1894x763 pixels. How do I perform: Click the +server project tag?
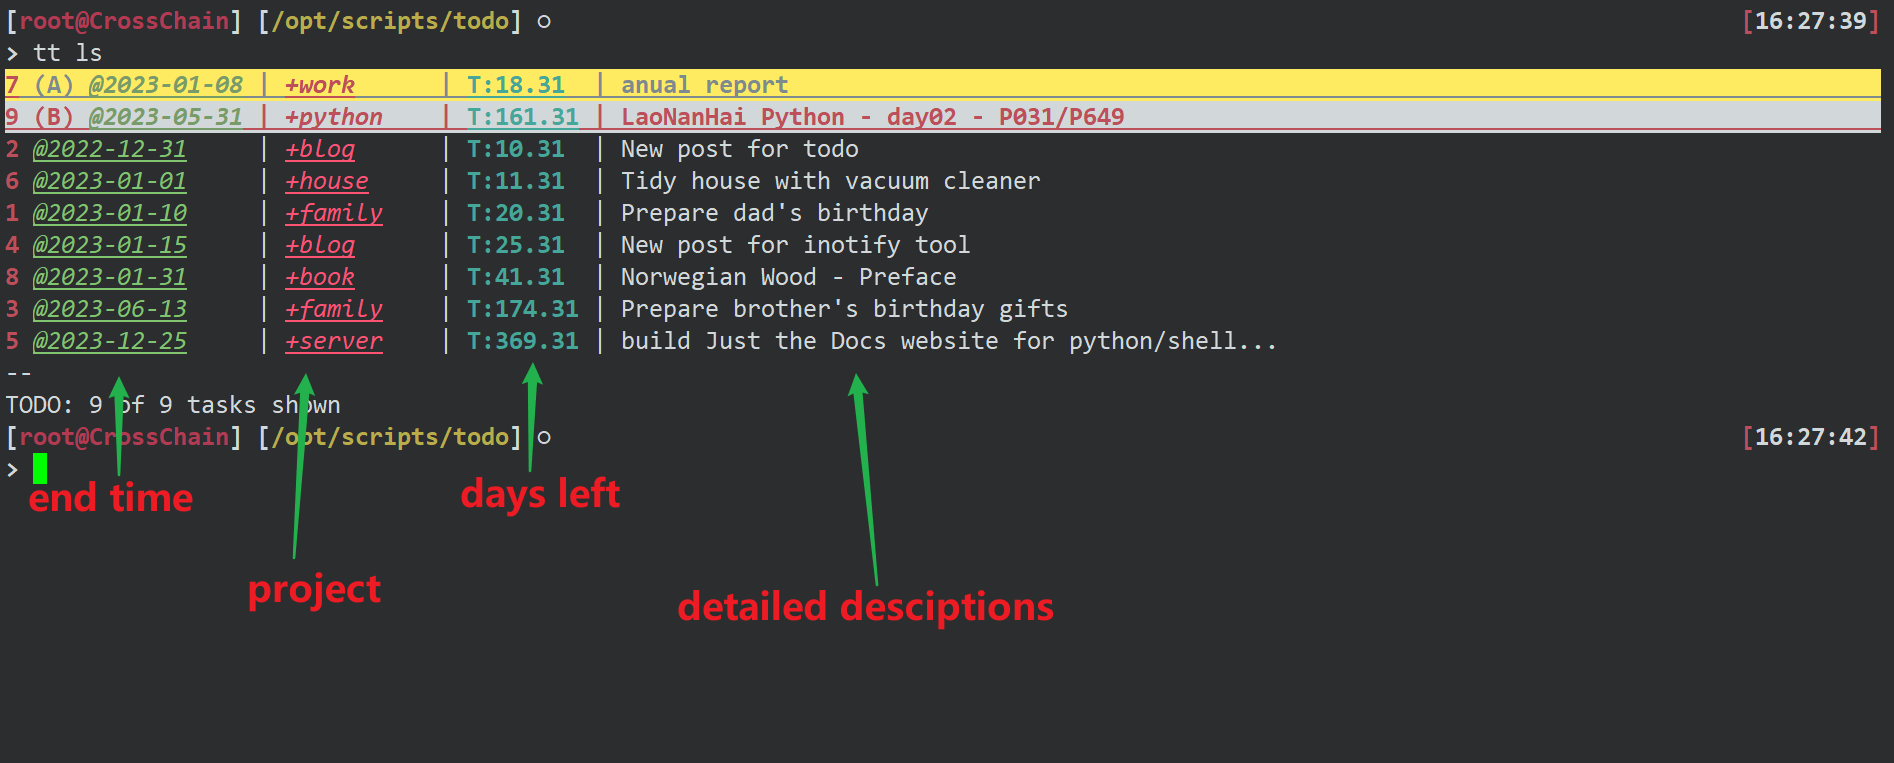point(334,341)
